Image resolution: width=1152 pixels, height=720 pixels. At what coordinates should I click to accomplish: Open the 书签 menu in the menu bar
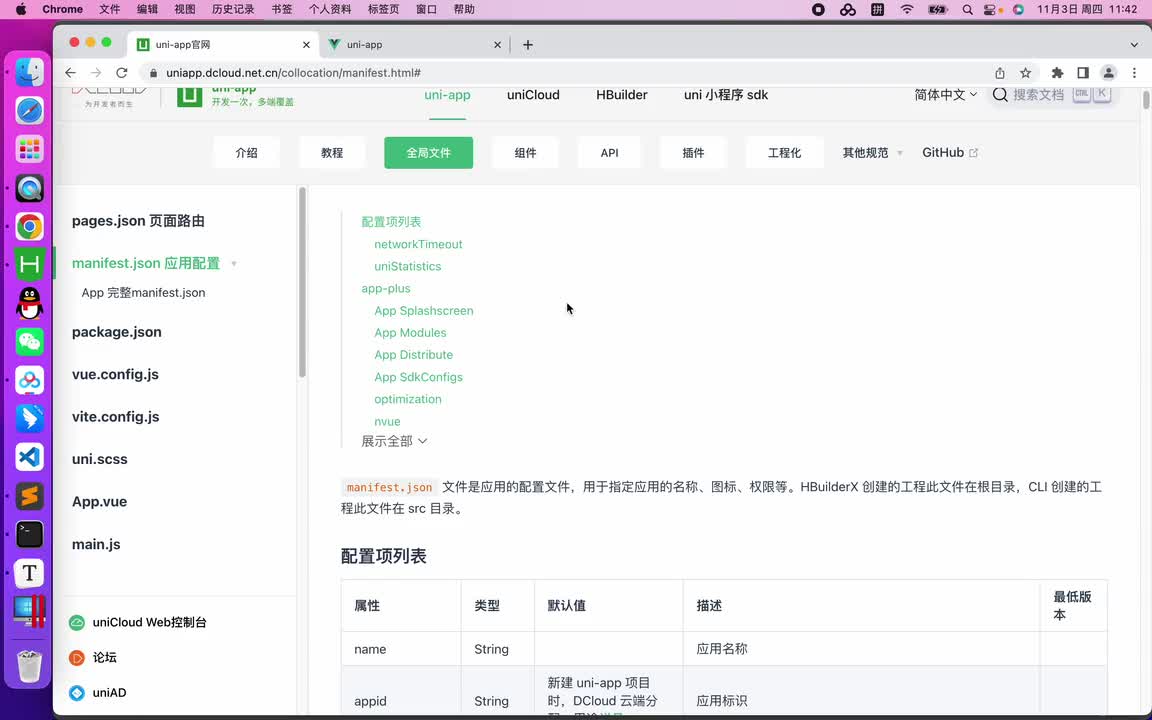[281, 10]
